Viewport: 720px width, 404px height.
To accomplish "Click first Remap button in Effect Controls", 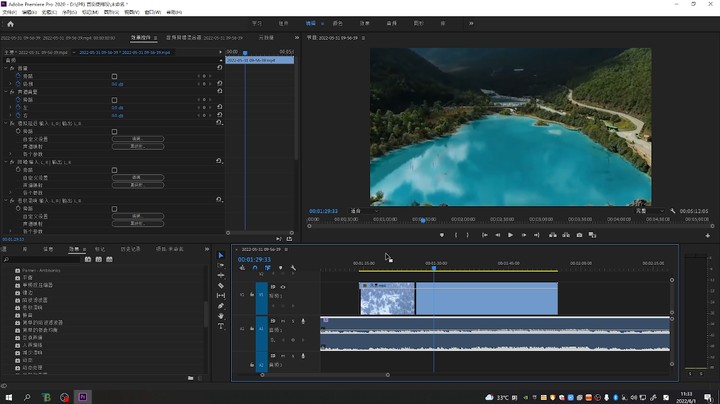I will coord(138,146).
